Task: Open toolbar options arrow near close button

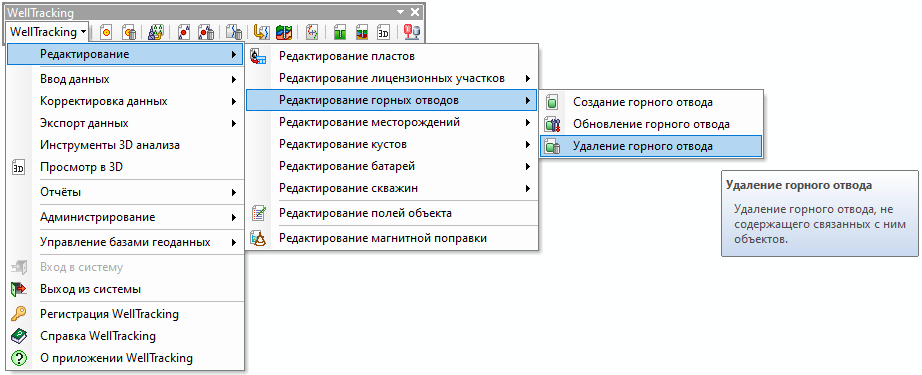Action: (x=400, y=12)
